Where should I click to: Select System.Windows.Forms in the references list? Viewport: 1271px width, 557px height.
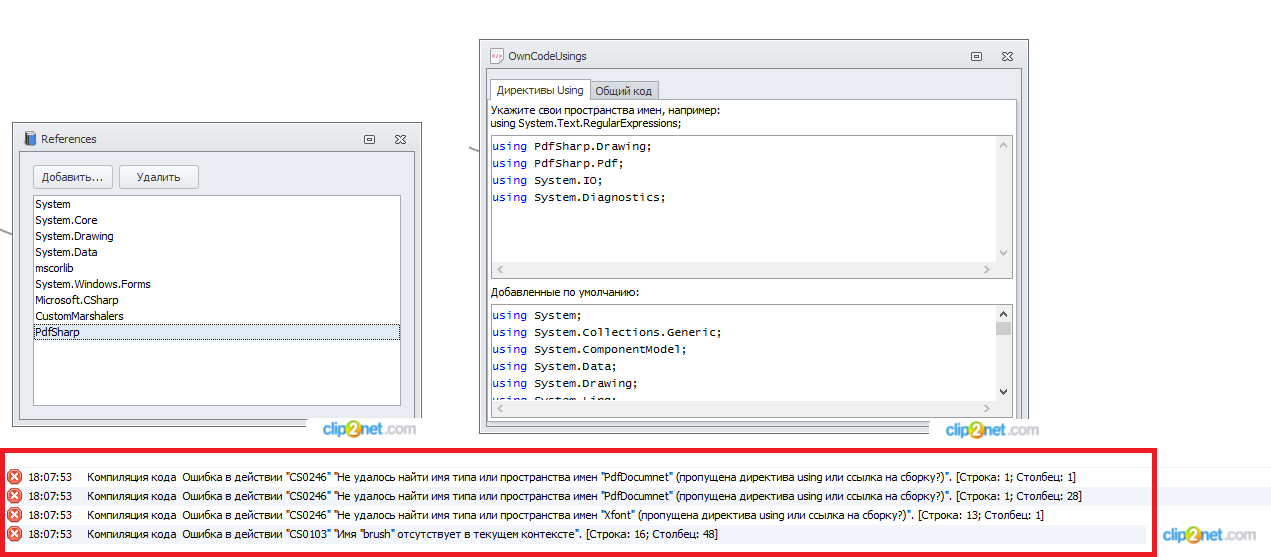click(92, 284)
